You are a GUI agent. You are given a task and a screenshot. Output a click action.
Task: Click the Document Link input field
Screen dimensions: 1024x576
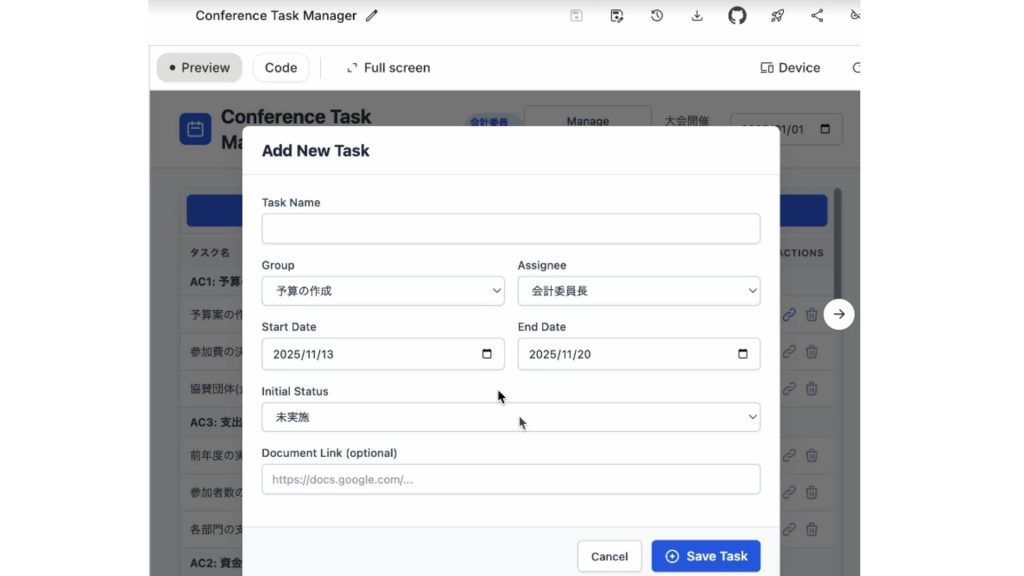click(511, 479)
